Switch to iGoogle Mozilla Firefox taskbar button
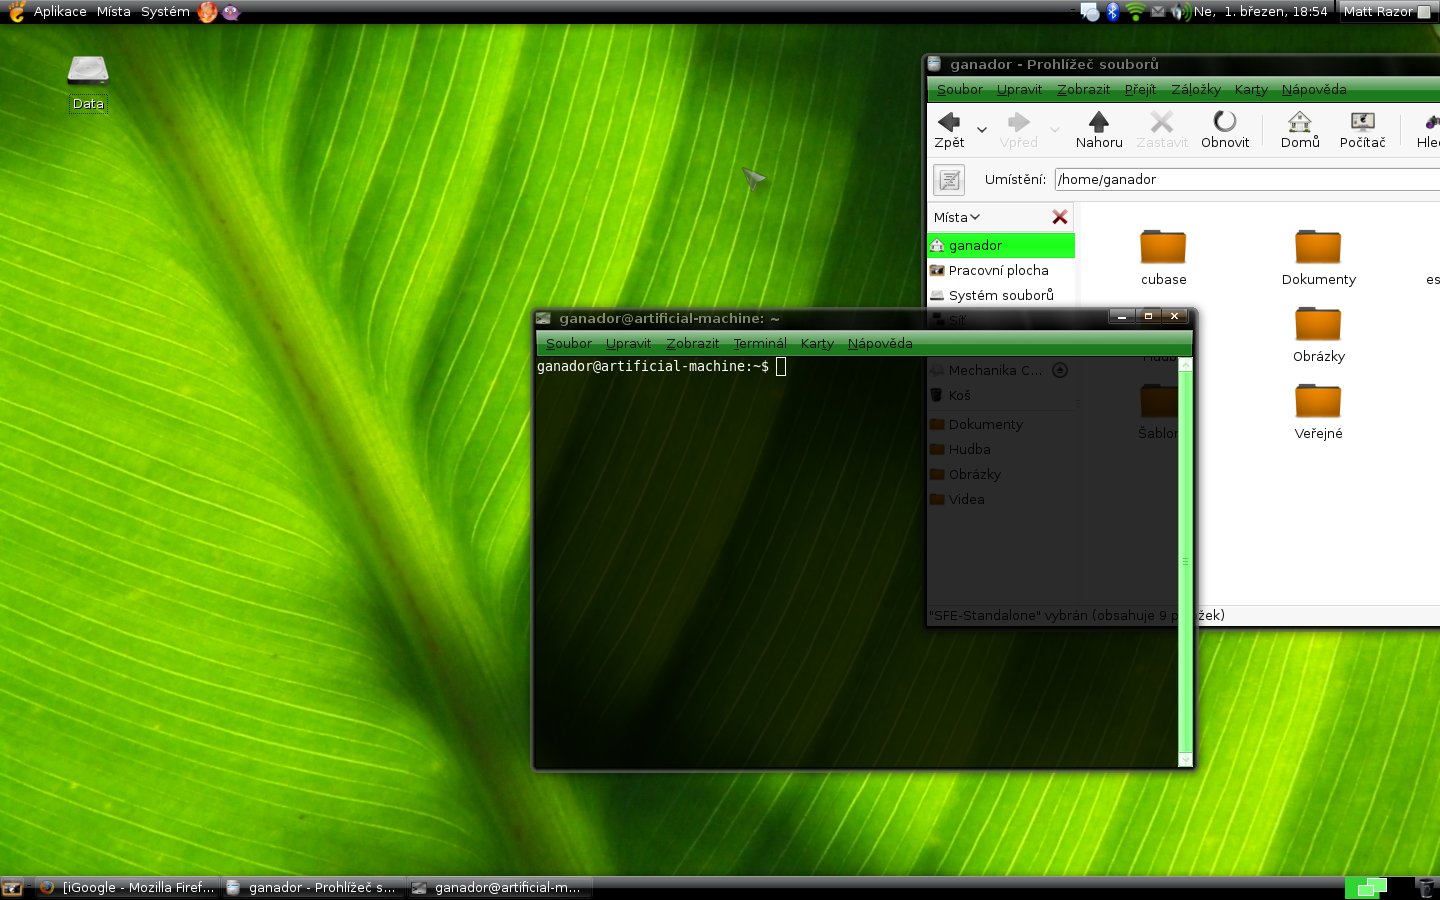 (x=128, y=887)
